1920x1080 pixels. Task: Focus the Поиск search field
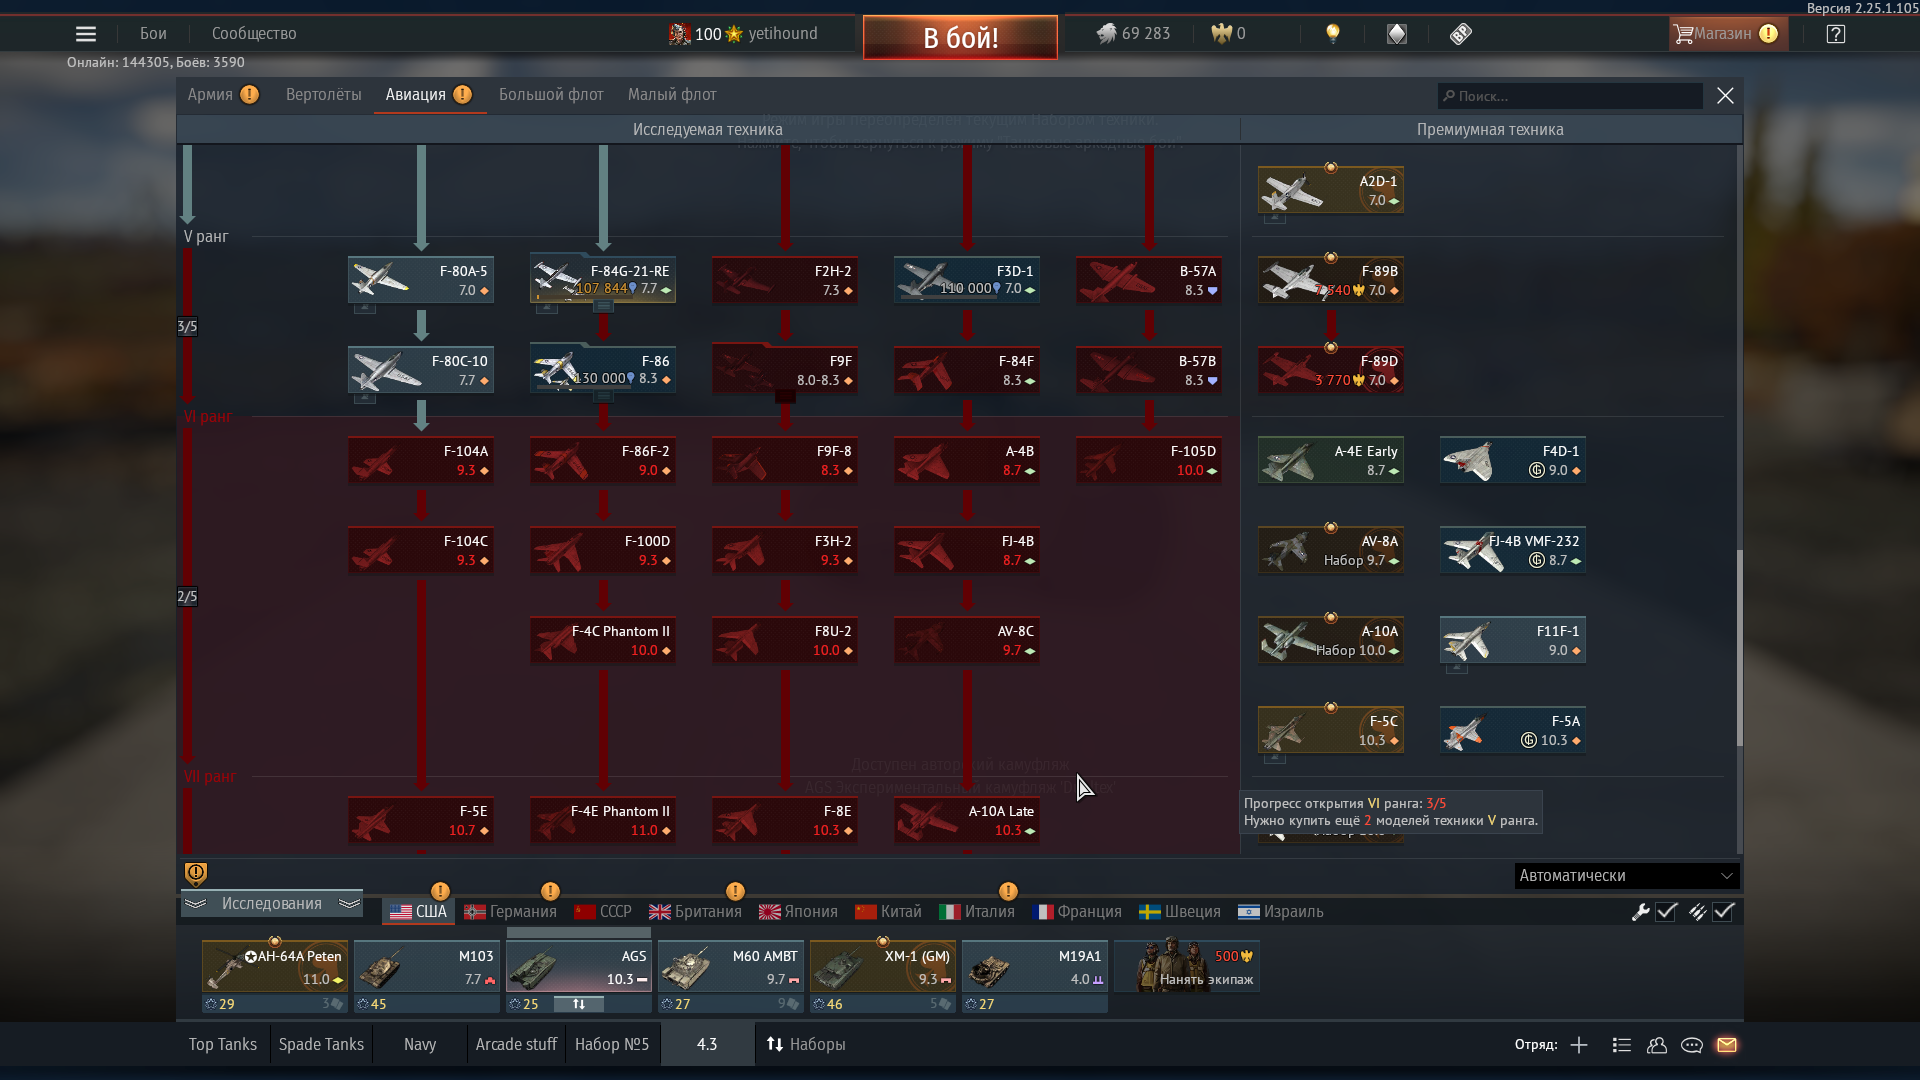pyautogui.click(x=1570, y=96)
